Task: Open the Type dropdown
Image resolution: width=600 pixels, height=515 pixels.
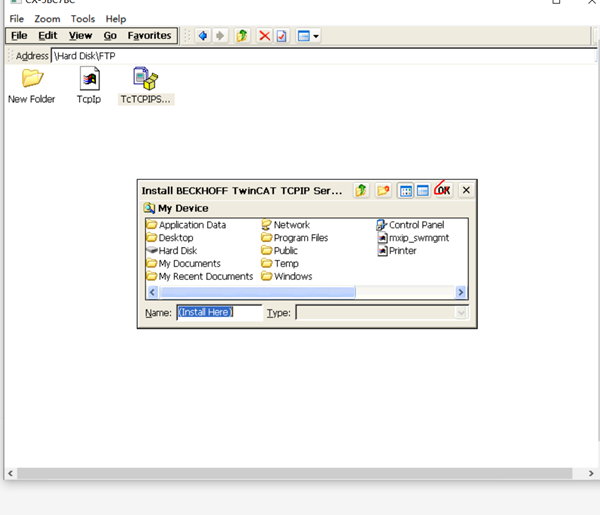Action: coord(461,313)
